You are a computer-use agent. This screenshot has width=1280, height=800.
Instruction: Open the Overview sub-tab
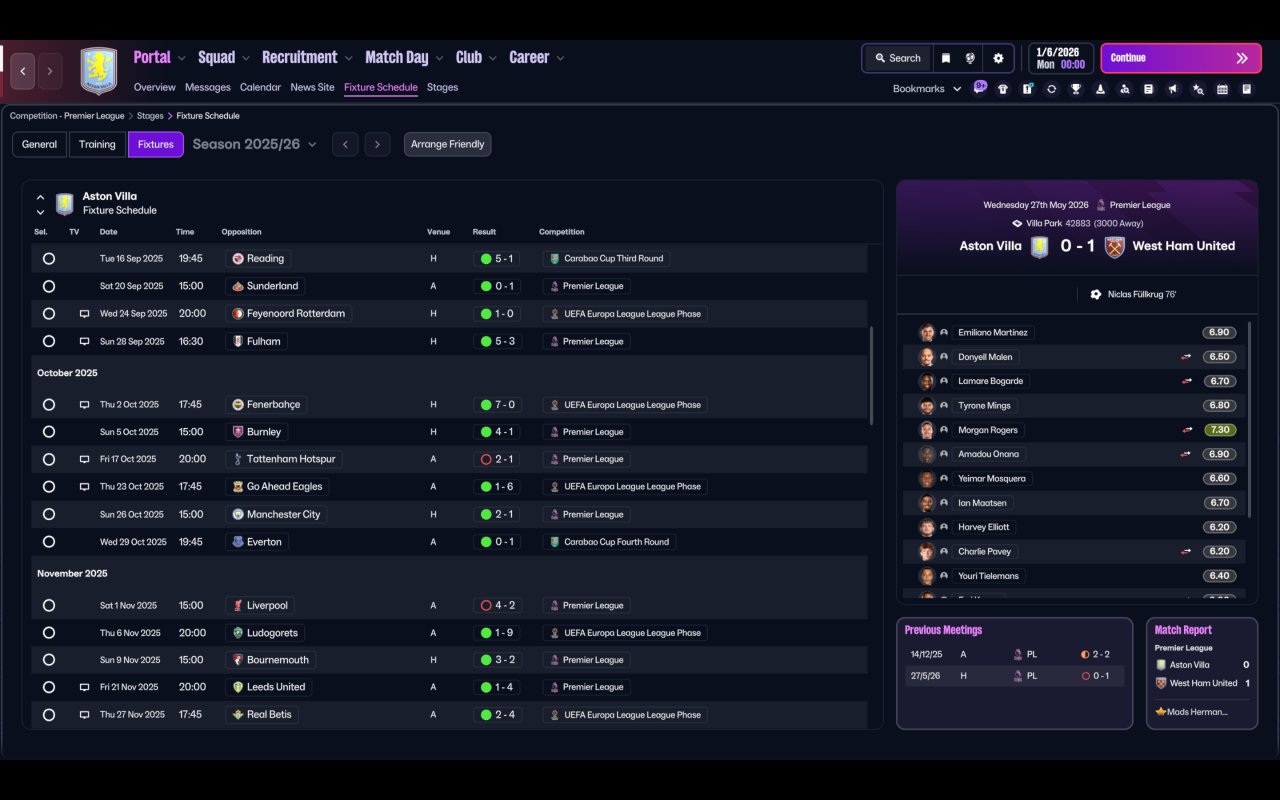click(x=154, y=87)
